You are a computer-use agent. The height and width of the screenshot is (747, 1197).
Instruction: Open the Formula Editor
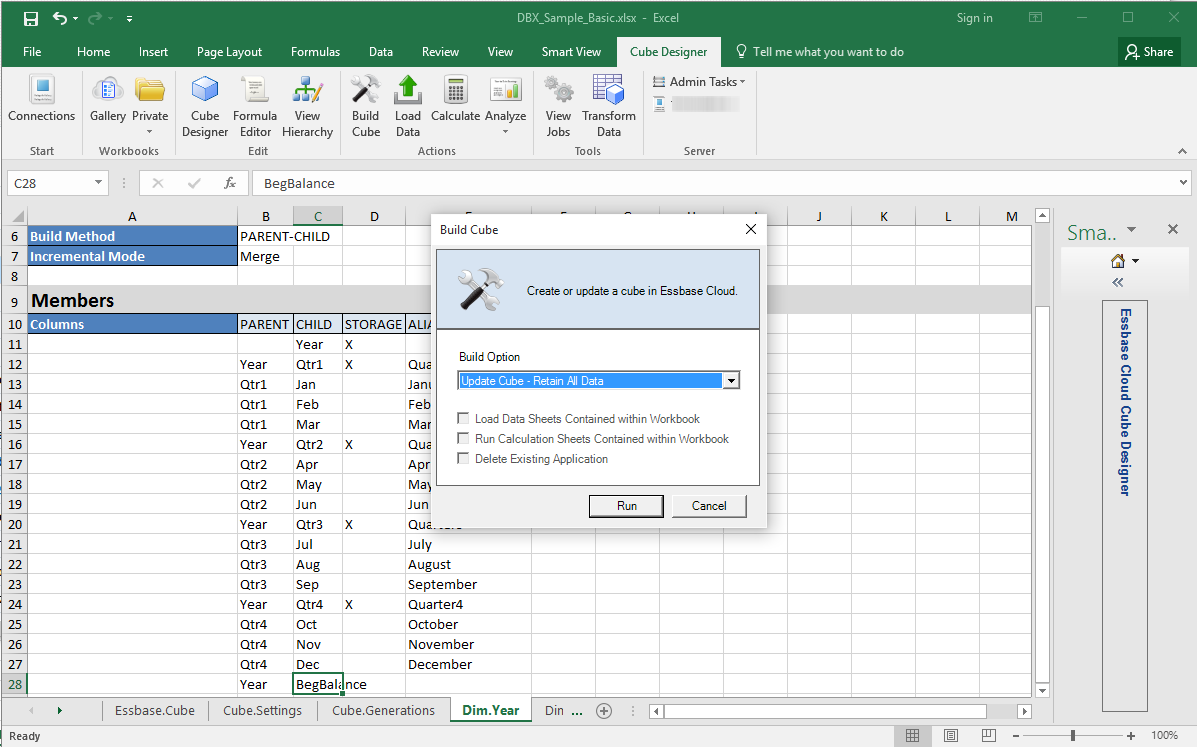pyautogui.click(x=255, y=106)
